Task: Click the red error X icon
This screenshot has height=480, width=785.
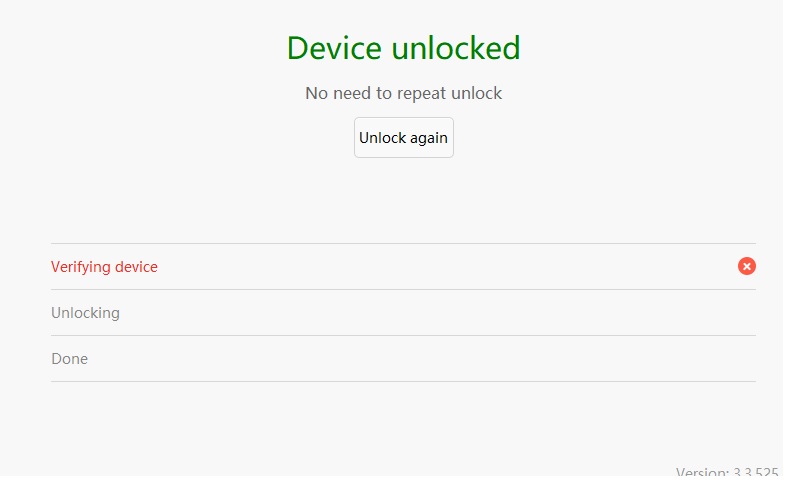Action: coord(747,266)
